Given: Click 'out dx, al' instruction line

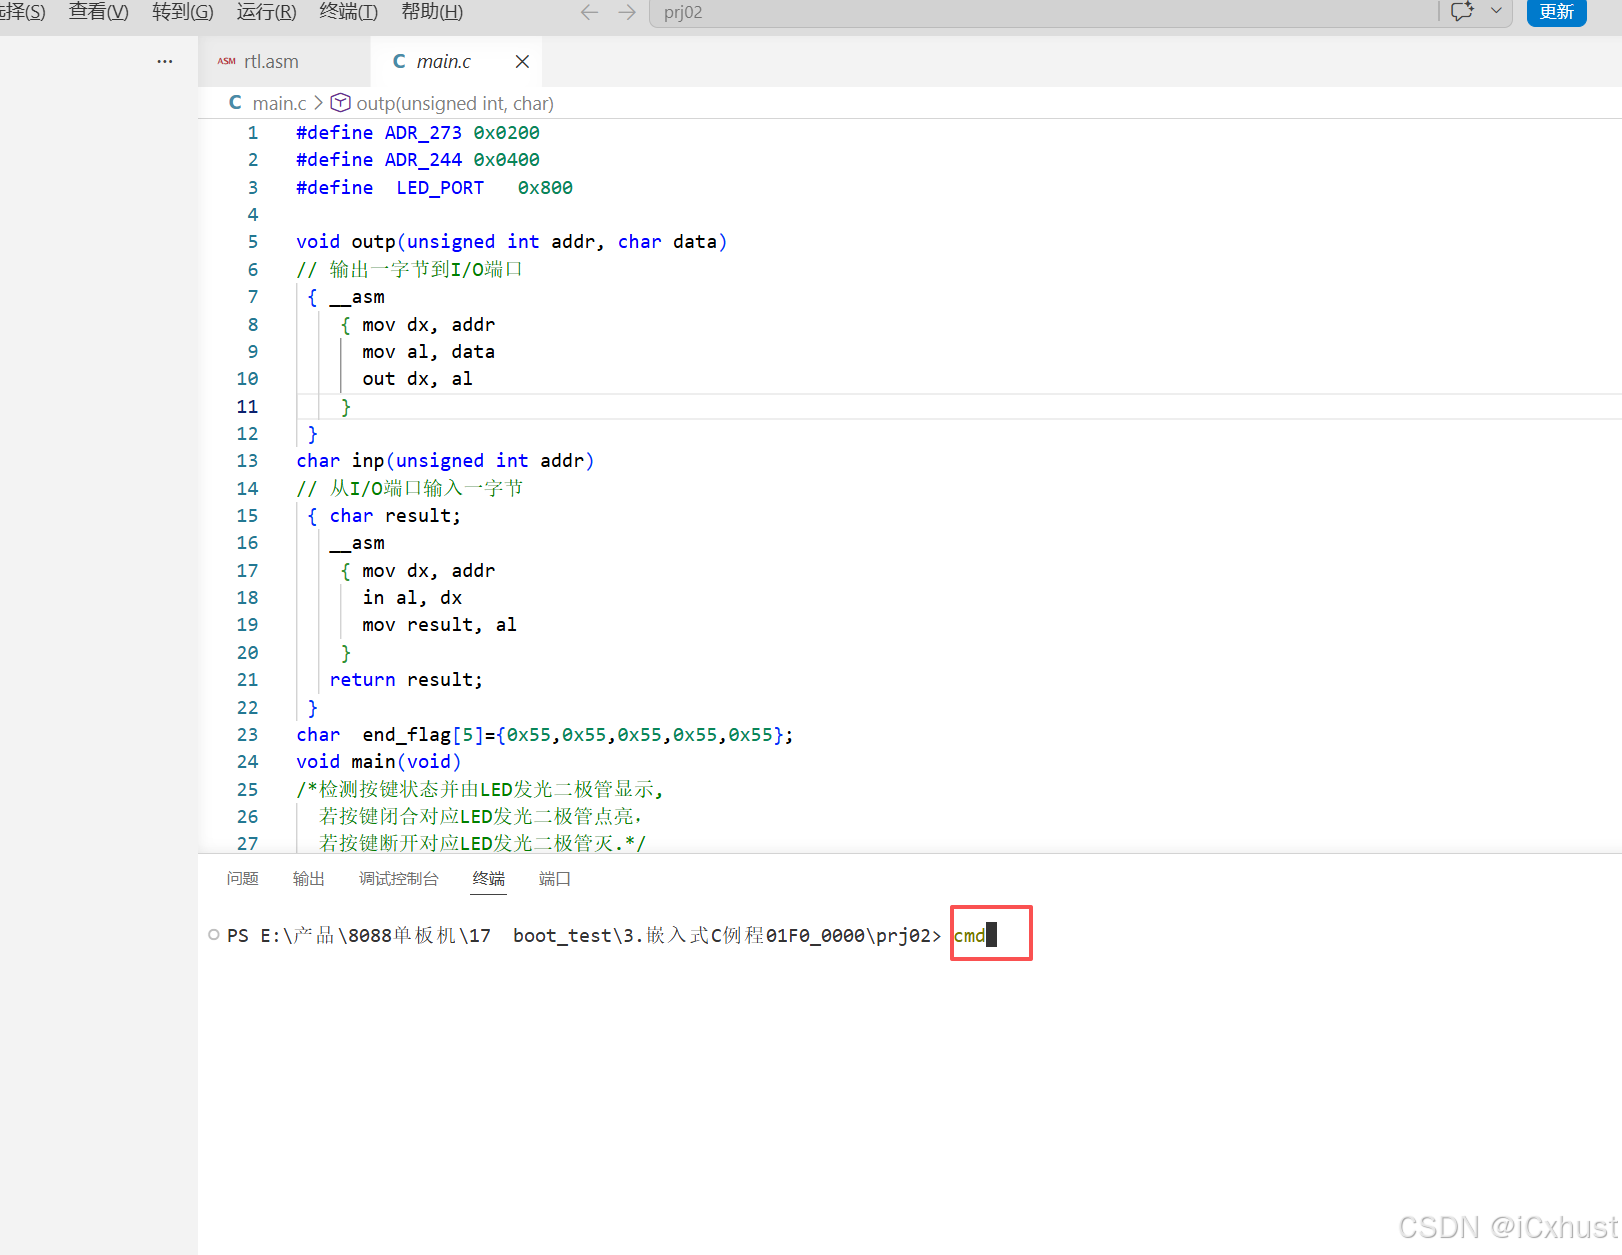Looking at the screenshot, I should click(417, 379).
